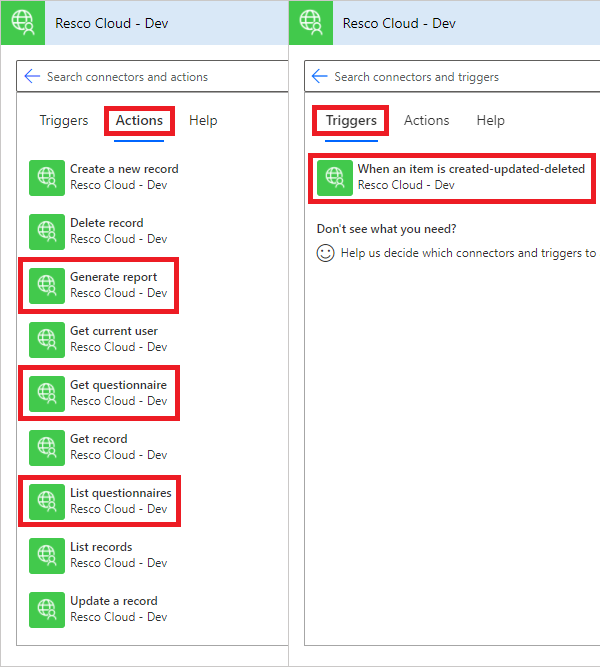This screenshot has height=667, width=600.
Task: Click the Update a record icon
Action: click(x=46, y=609)
